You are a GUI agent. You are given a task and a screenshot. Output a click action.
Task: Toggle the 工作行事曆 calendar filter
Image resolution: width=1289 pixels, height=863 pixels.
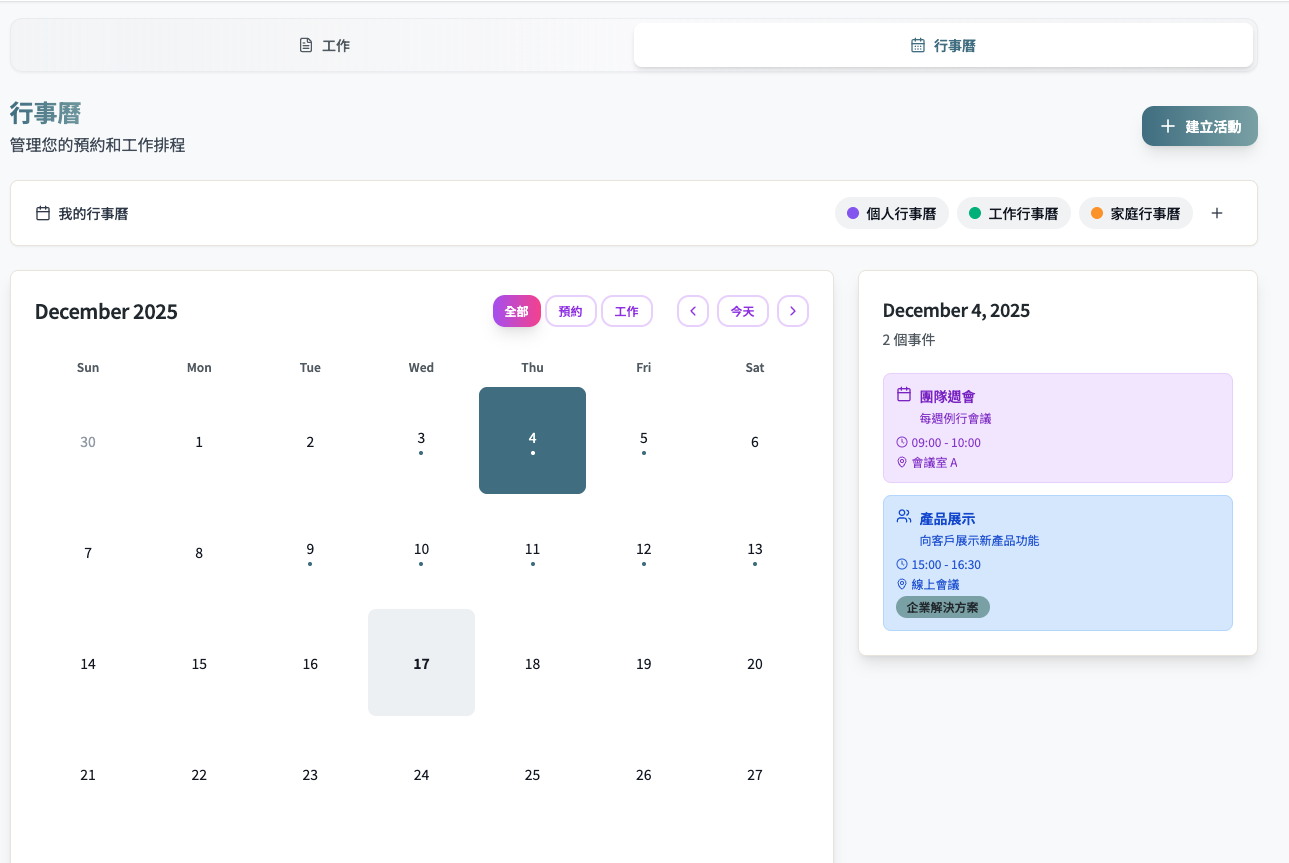coord(1013,213)
